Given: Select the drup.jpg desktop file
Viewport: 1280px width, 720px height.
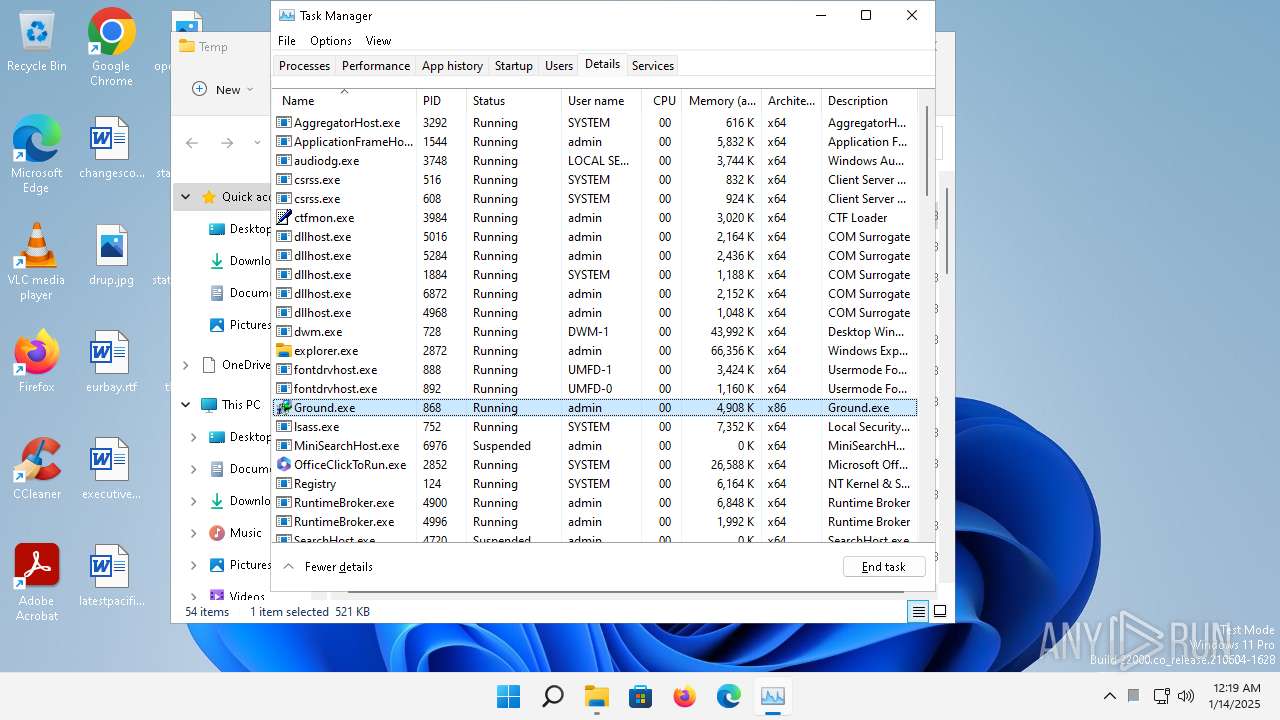Looking at the screenshot, I should click(111, 255).
